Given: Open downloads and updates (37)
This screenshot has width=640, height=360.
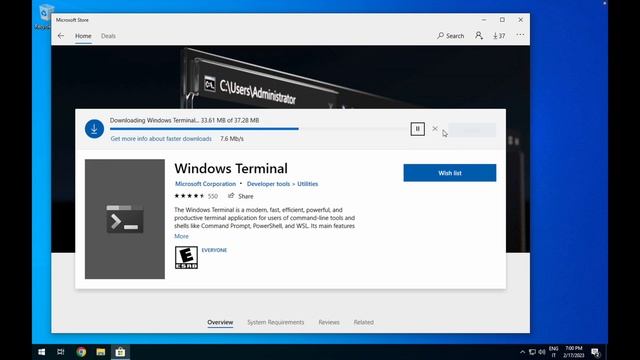Looking at the screenshot, I should [x=499, y=36].
